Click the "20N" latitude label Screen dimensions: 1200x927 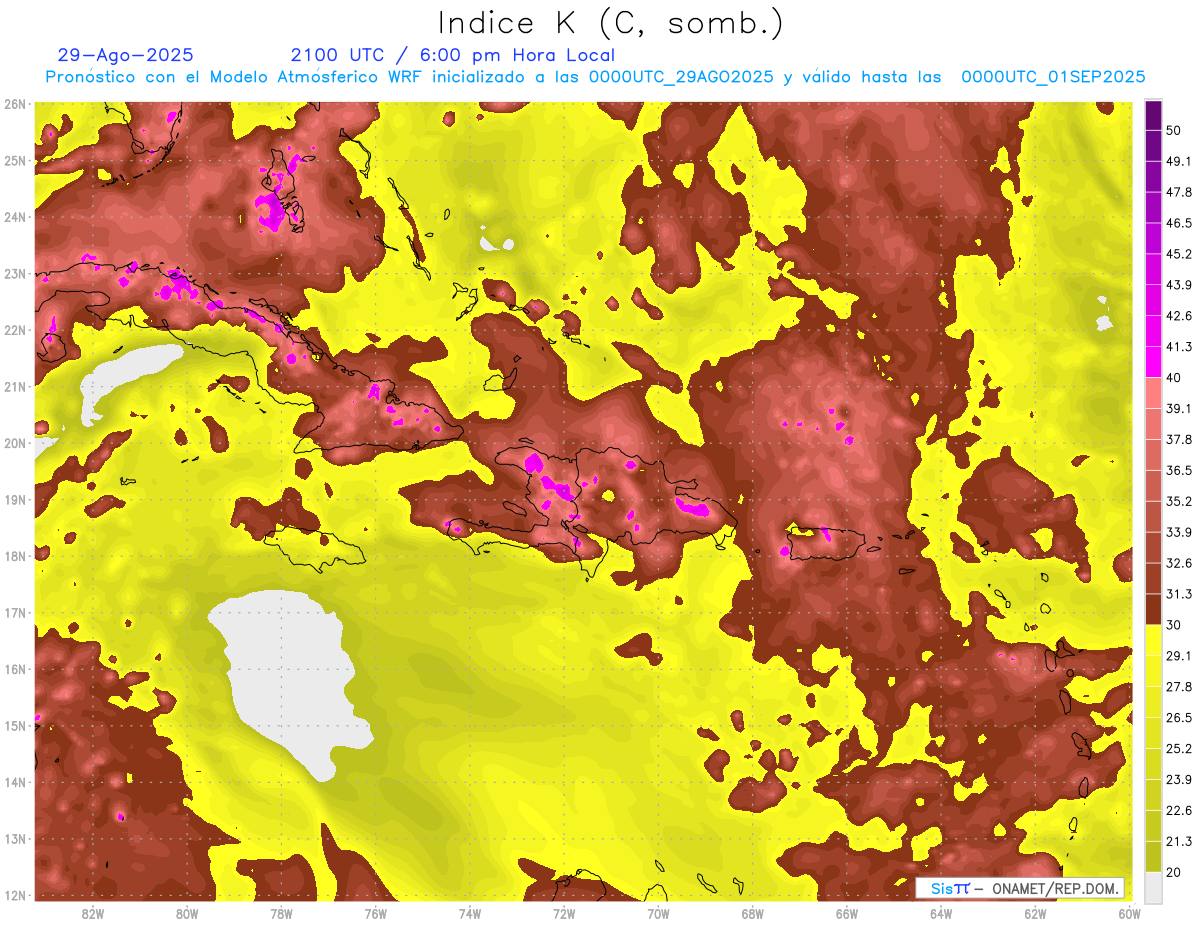pos(15,443)
